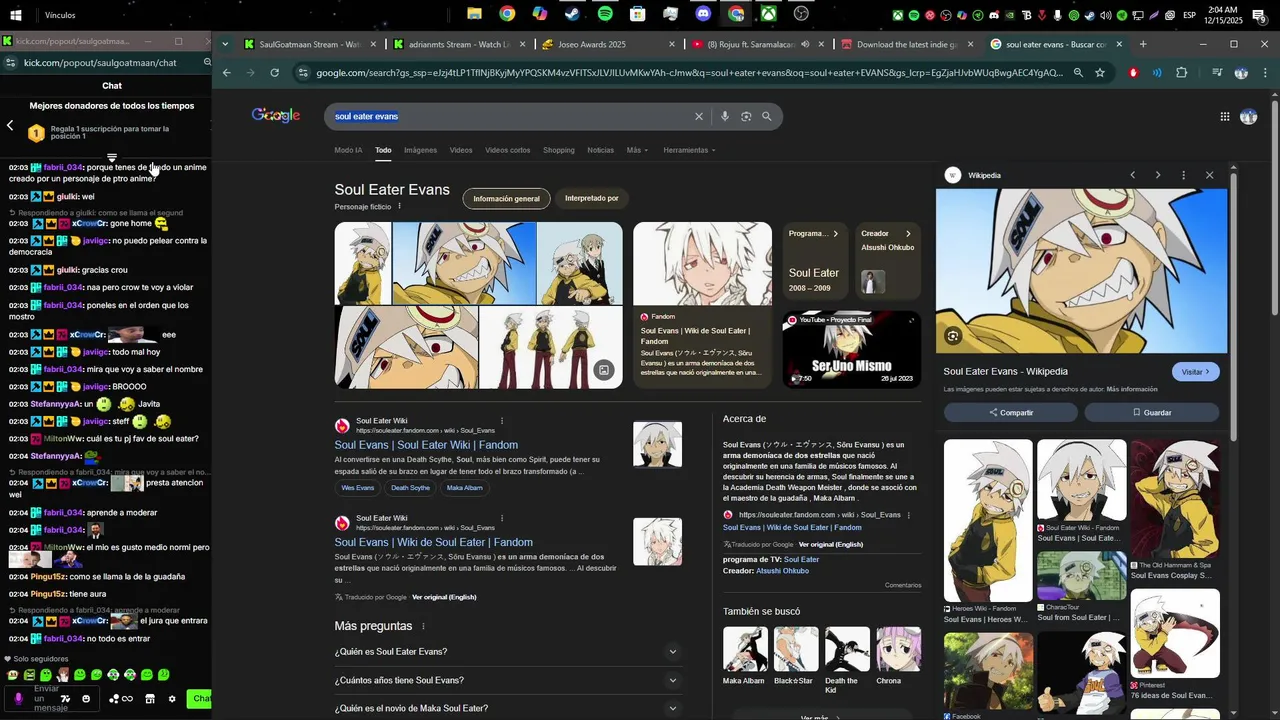Open Soul Evans | Soul Eater Wiki | Fandom link
The height and width of the screenshot is (720, 1280).
coord(426,445)
